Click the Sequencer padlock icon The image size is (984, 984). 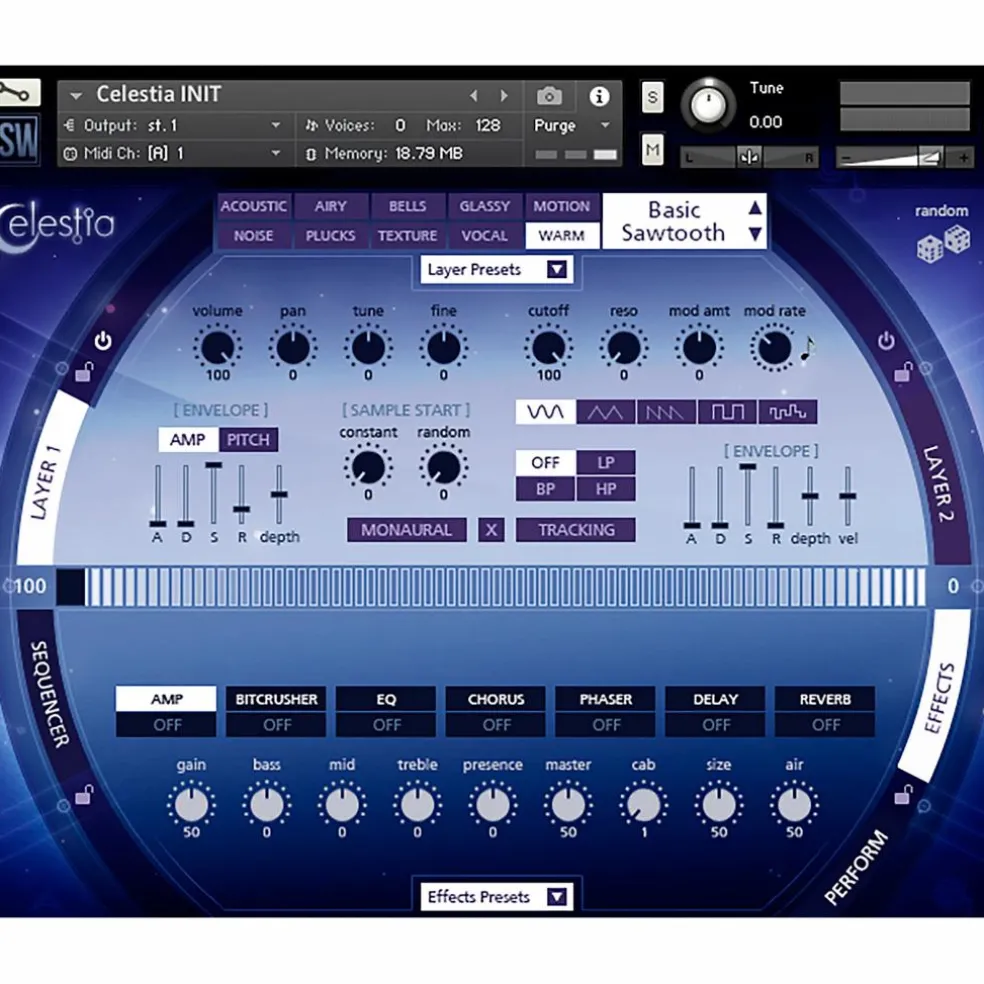pos(84,794)
